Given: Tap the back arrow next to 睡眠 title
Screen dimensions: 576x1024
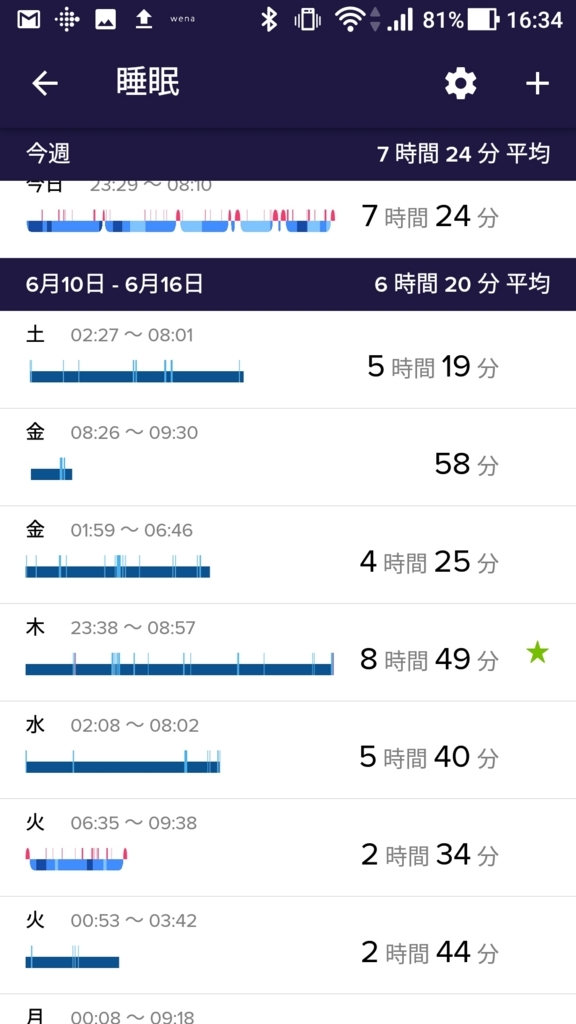Looking at the screenshot, I should (45, 84).
